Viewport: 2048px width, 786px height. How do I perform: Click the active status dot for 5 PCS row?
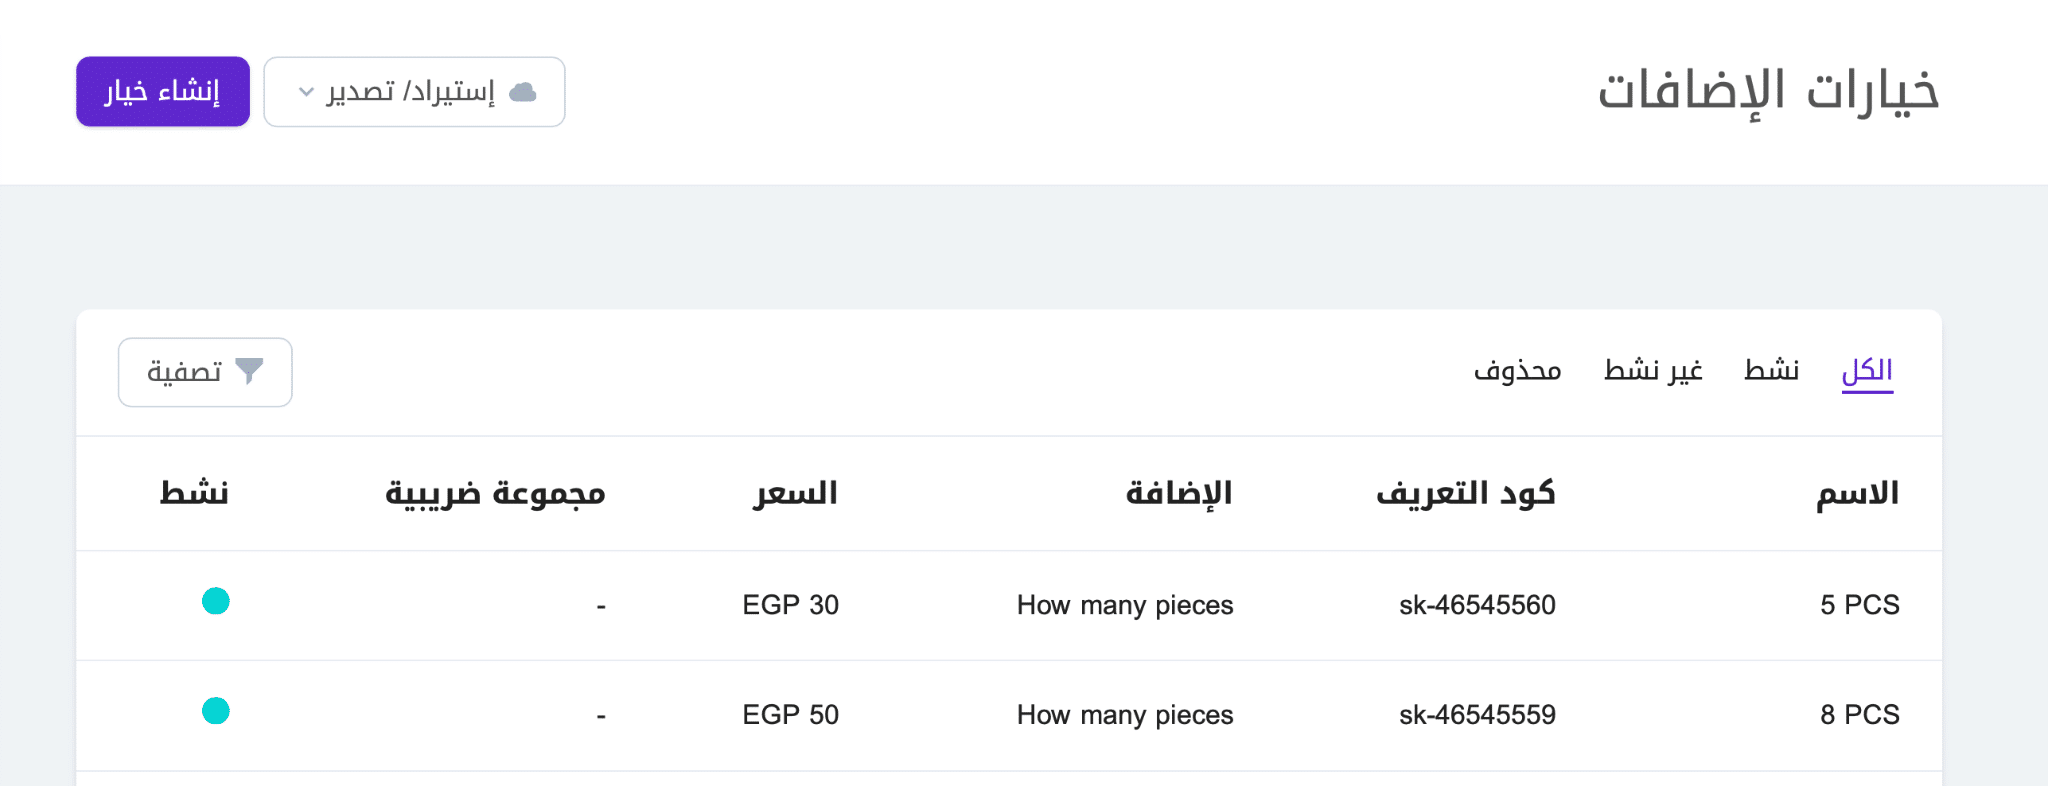coord(215,603)
